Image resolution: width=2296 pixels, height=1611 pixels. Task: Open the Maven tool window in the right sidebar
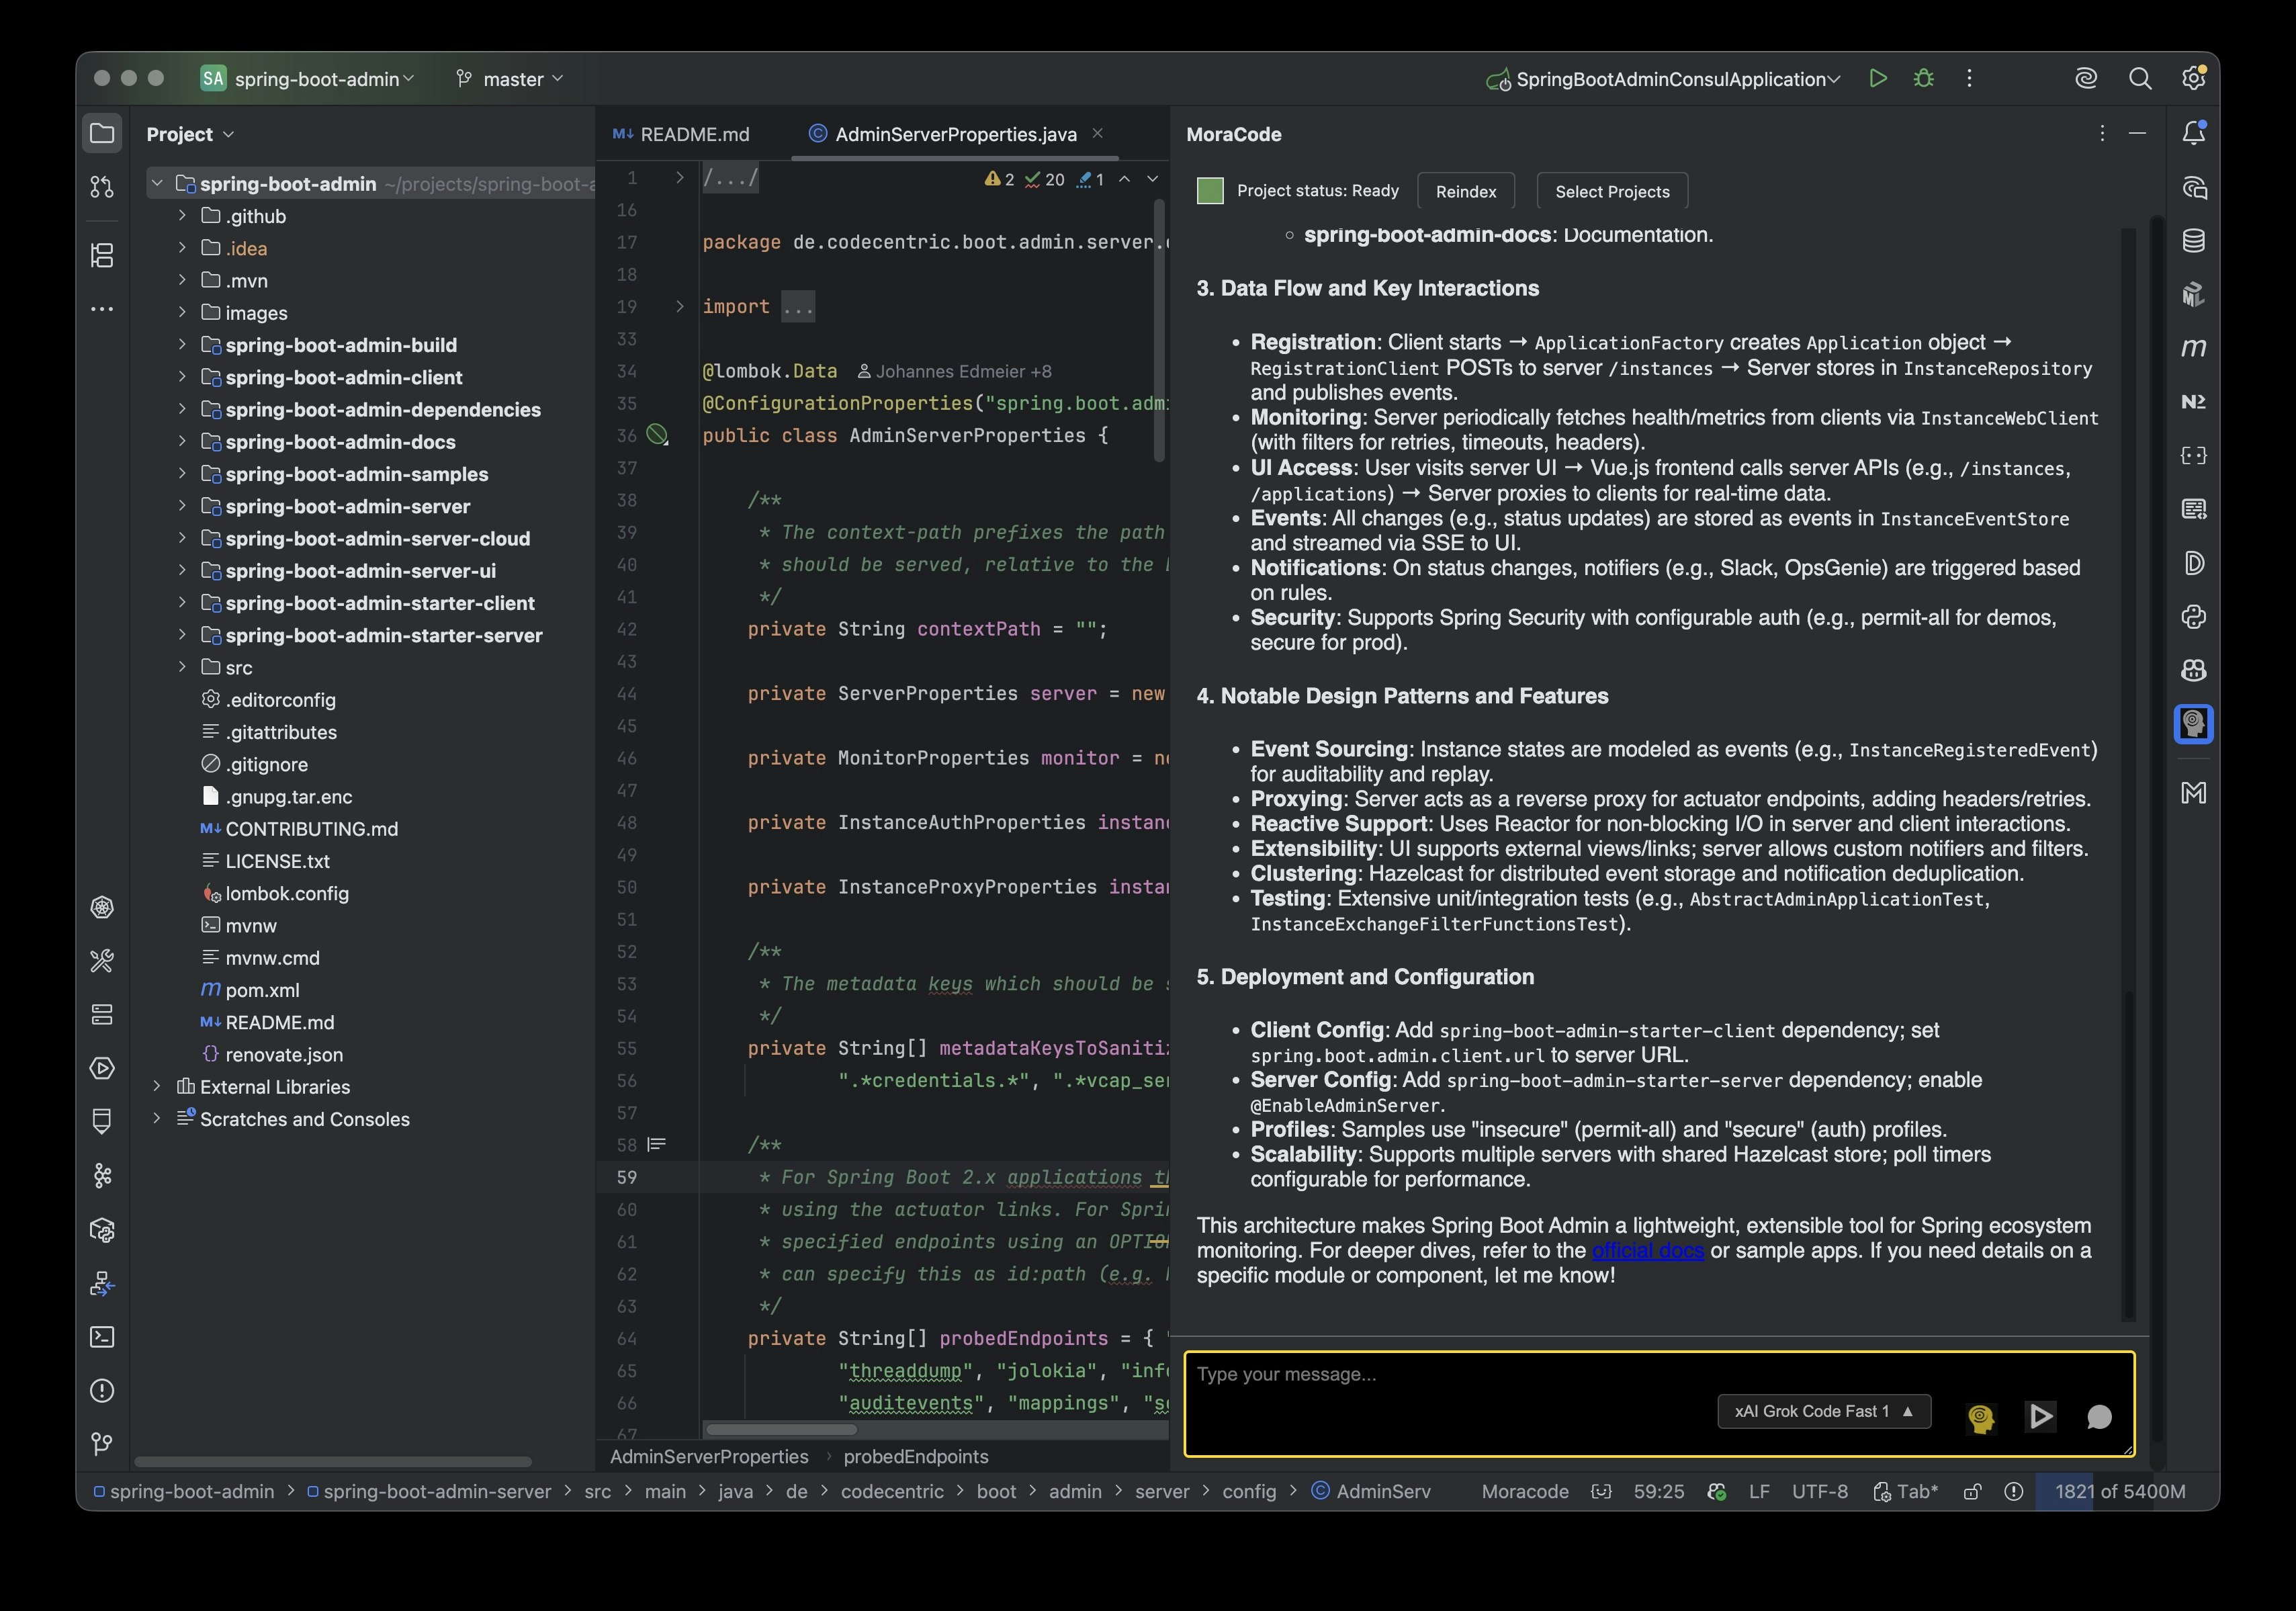(x=2193, y=348)
